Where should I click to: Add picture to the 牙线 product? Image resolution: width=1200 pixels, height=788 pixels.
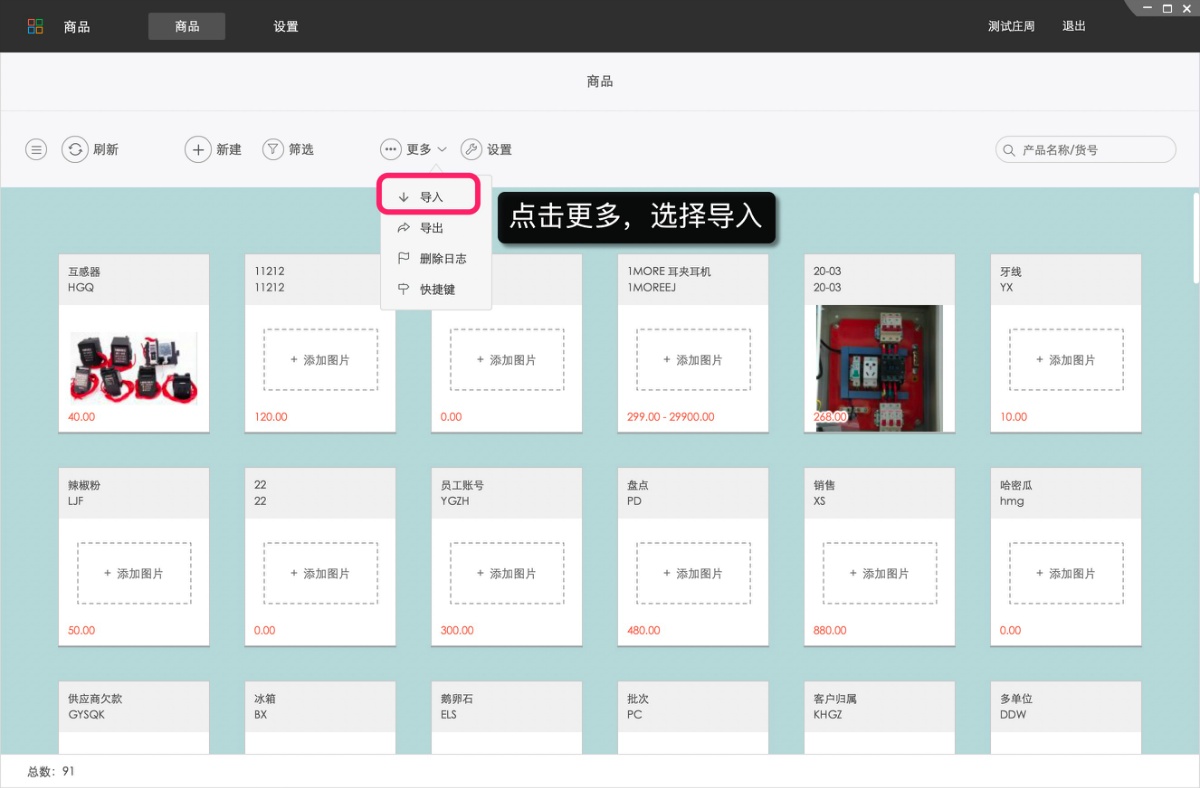coord(1067,360)
